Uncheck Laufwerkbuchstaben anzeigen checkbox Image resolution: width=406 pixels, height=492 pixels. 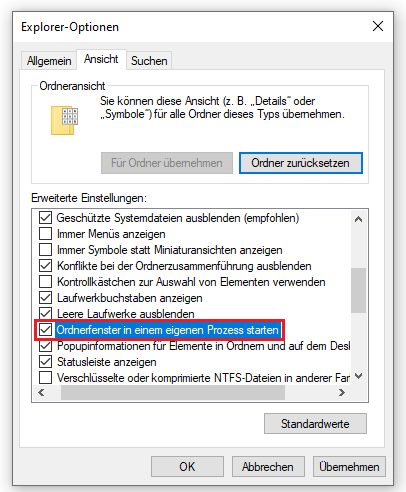pos(45,298)
